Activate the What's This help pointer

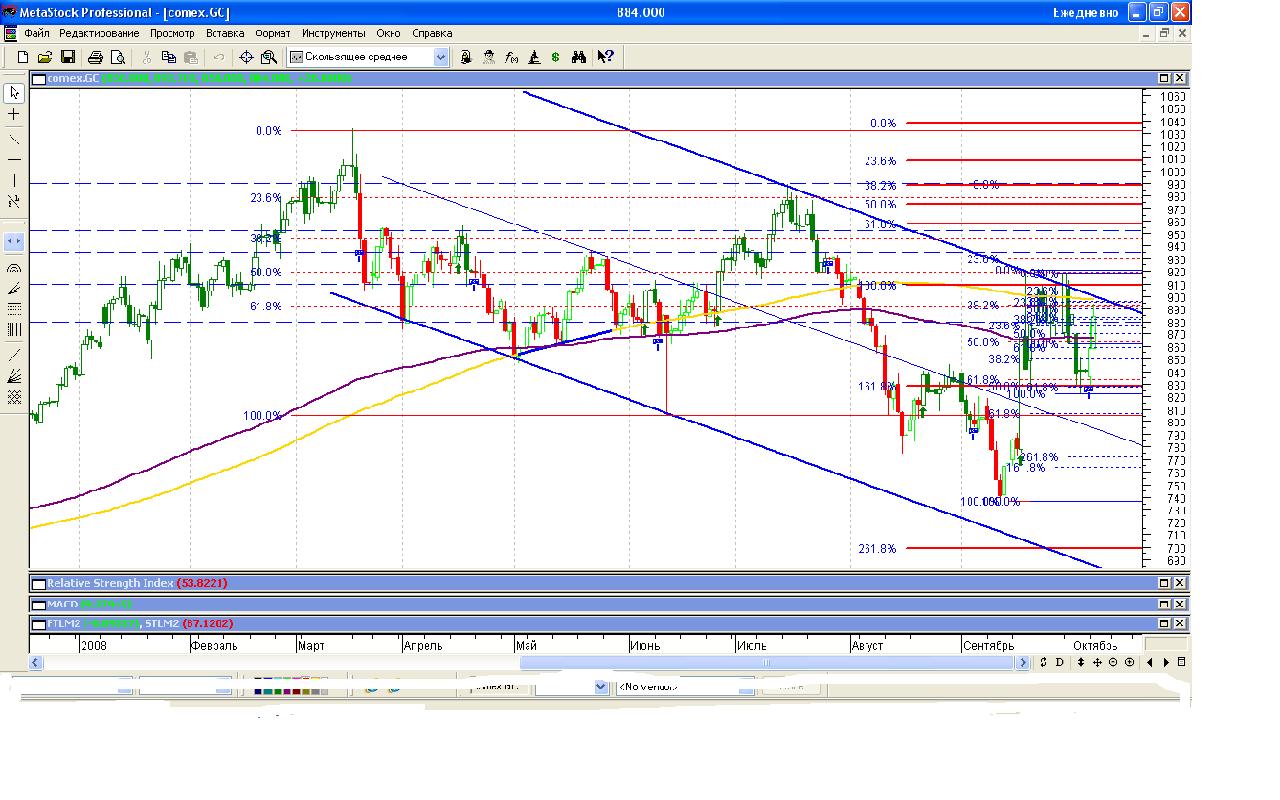(605, 57)
